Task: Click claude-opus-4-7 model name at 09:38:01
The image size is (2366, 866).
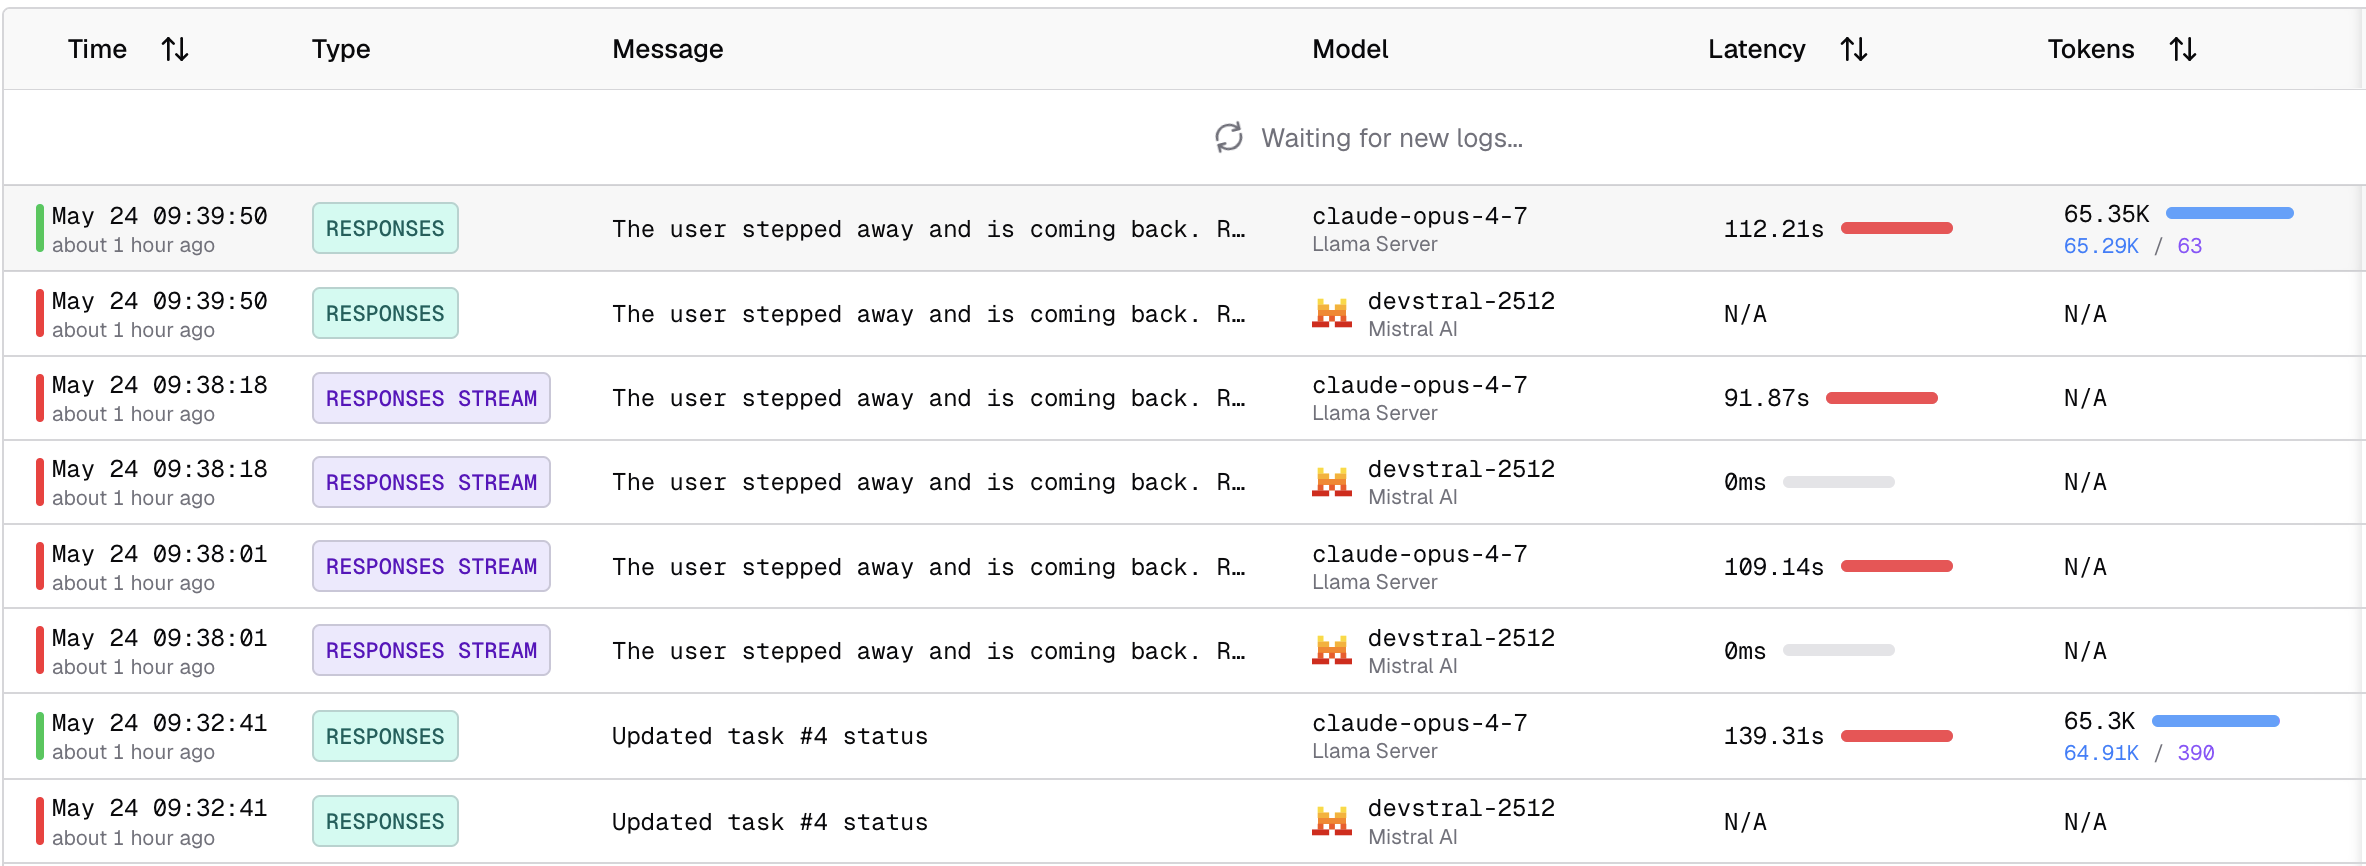Action: pos(1420,554)
